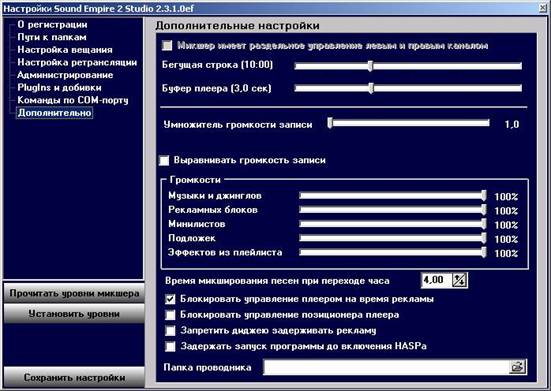
Task: Go to the Администрирование section
Action: pos(65,75)
